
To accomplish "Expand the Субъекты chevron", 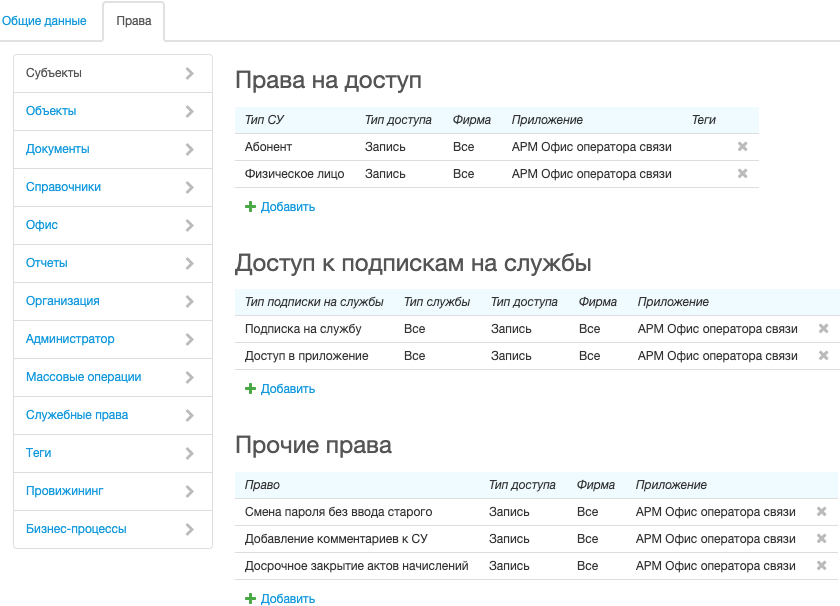I will coord(190,73).
